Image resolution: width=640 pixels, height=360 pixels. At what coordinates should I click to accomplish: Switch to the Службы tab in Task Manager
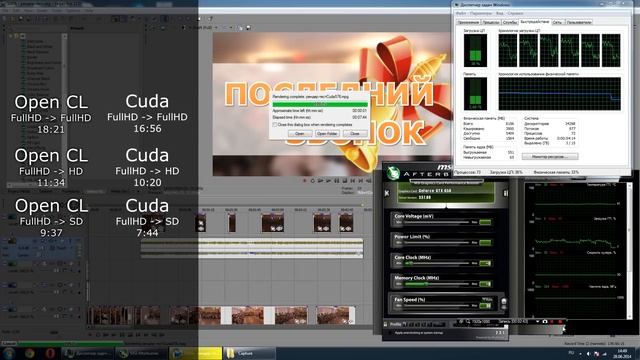pyautogui.click(x=510, y=22)
